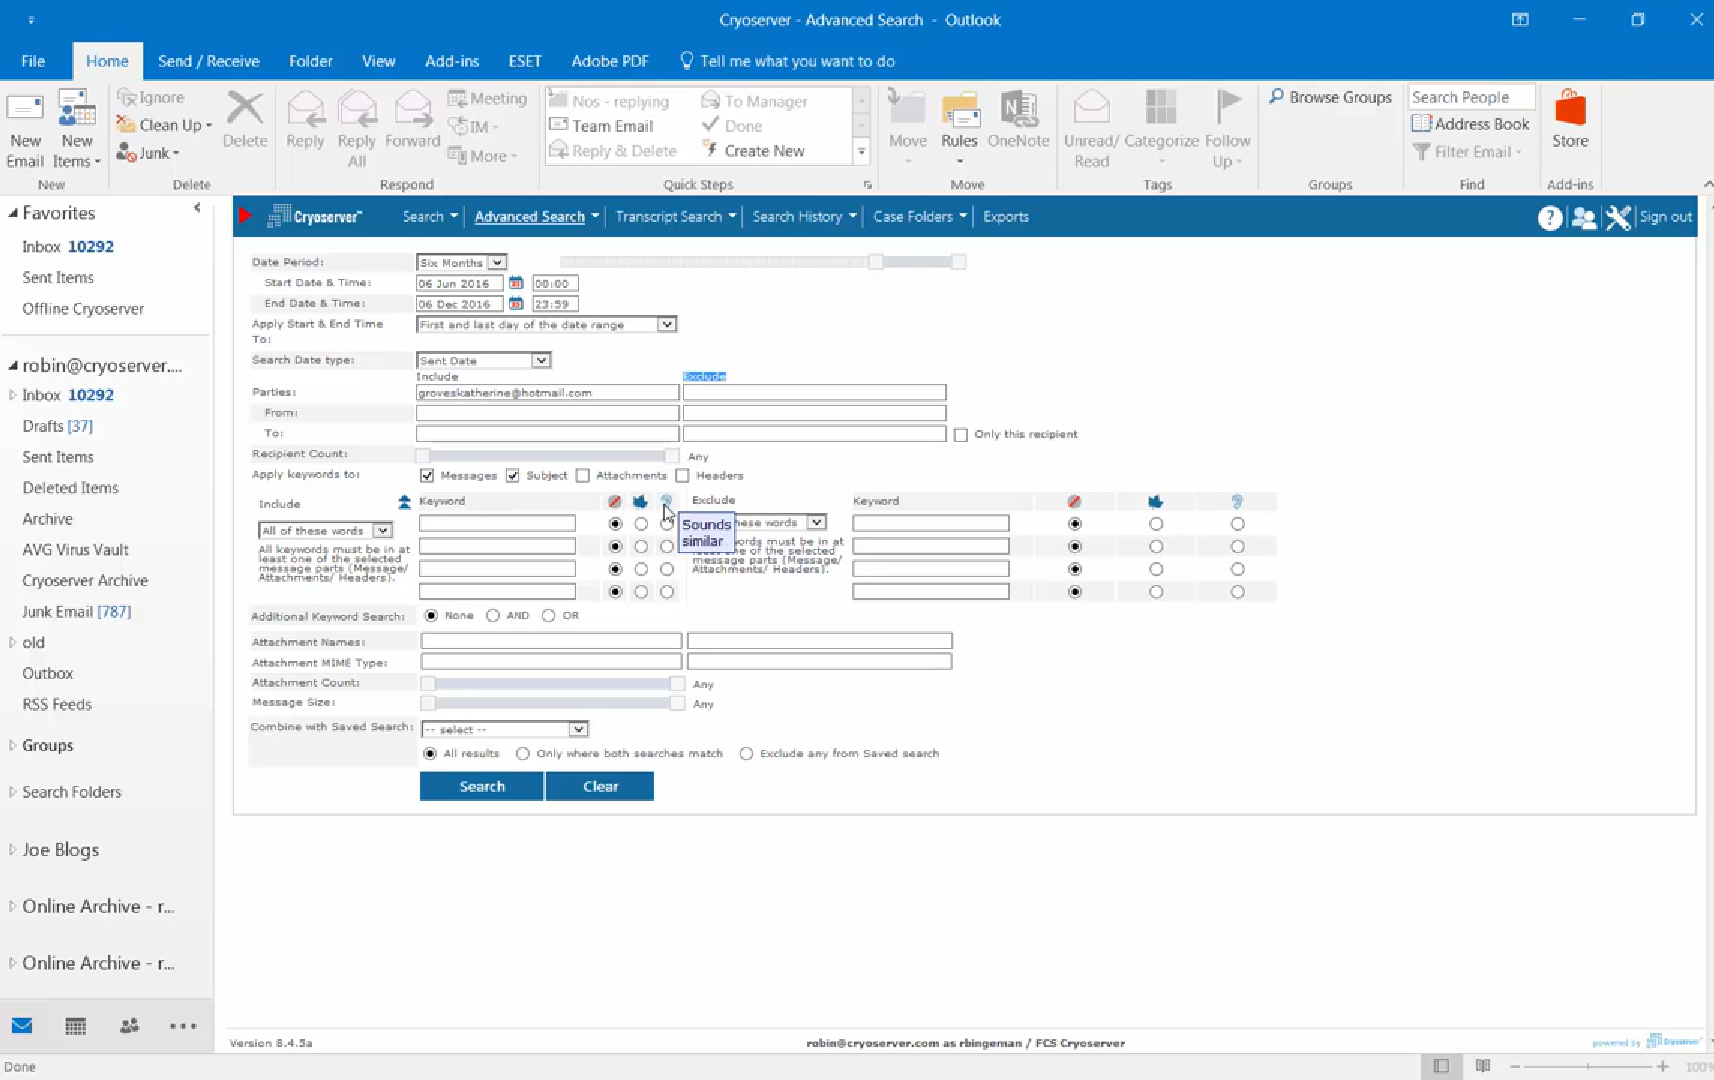Screen dimensions: 1714x1080
Task: Click the Cryoserver help question mark icon
Action: pos(1549,217)
